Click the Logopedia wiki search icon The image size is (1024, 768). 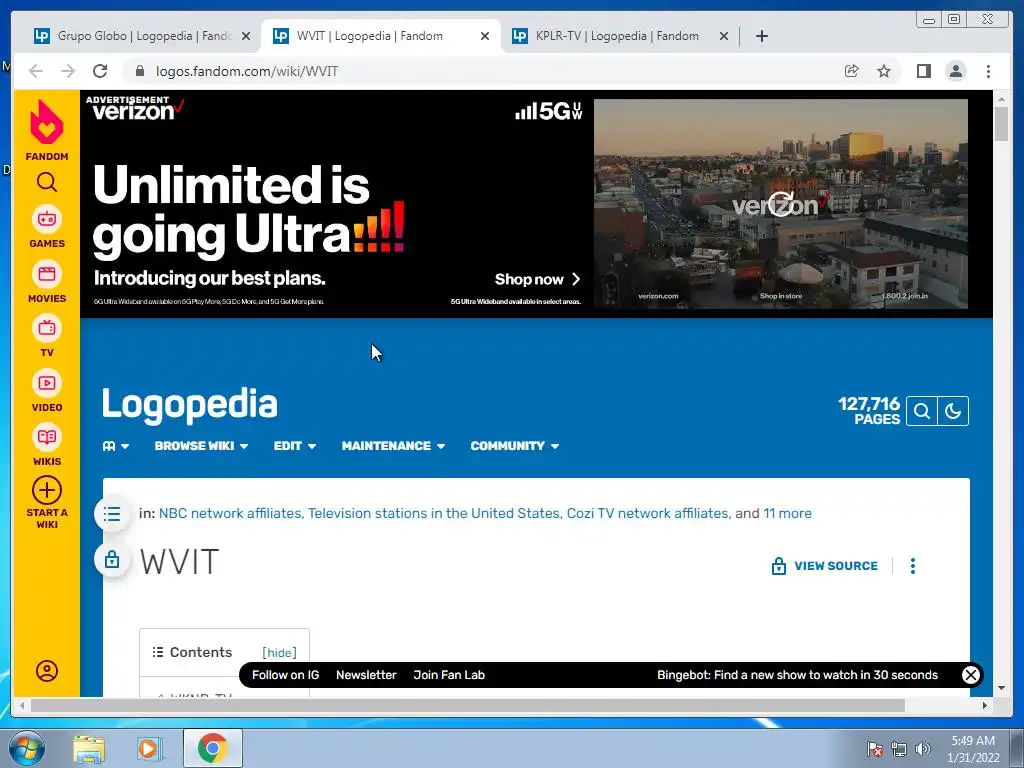(x=921, y=411)
